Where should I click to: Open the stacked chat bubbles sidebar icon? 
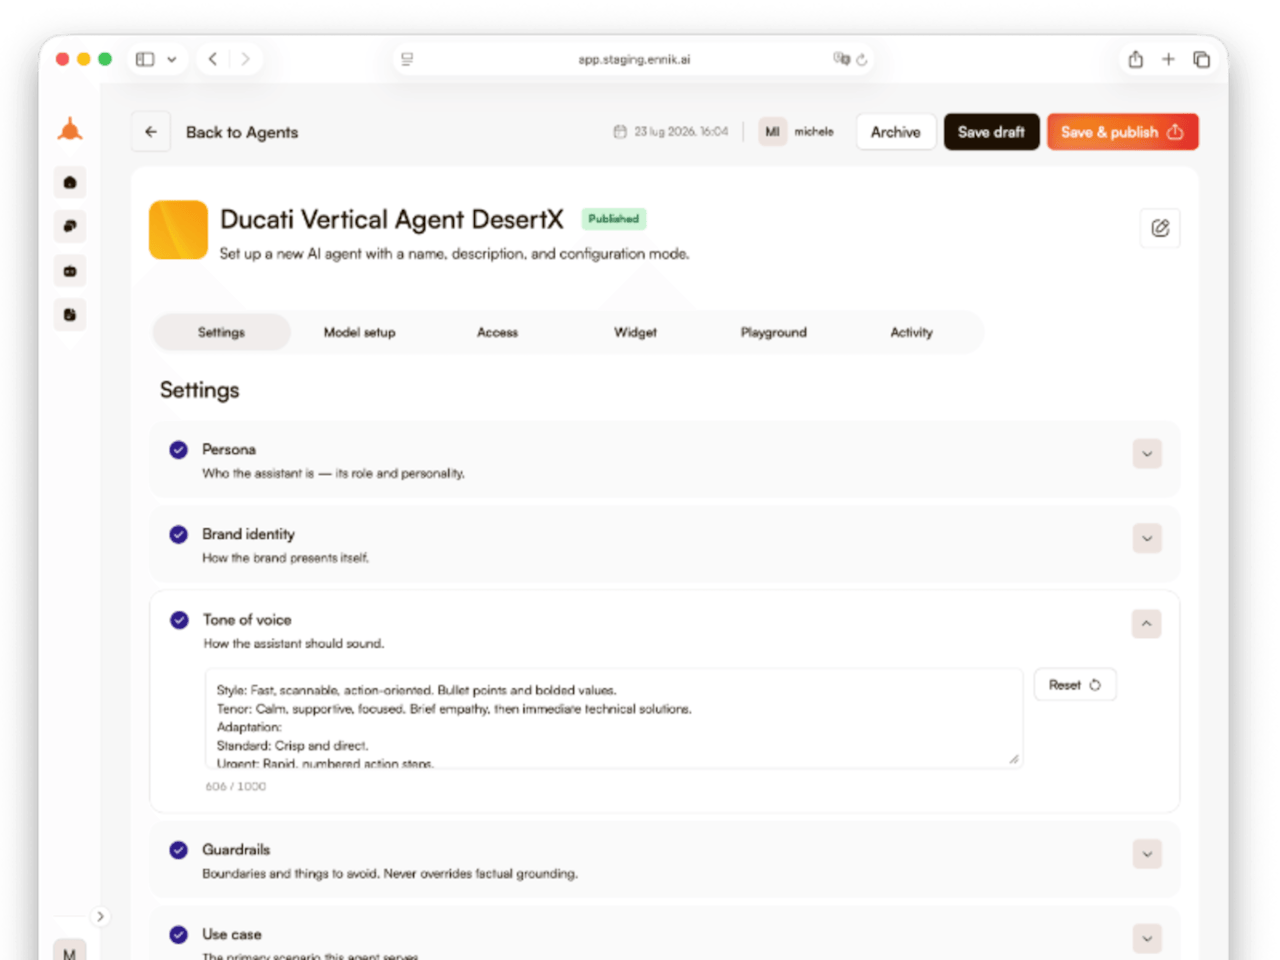[x=70, y=227]
